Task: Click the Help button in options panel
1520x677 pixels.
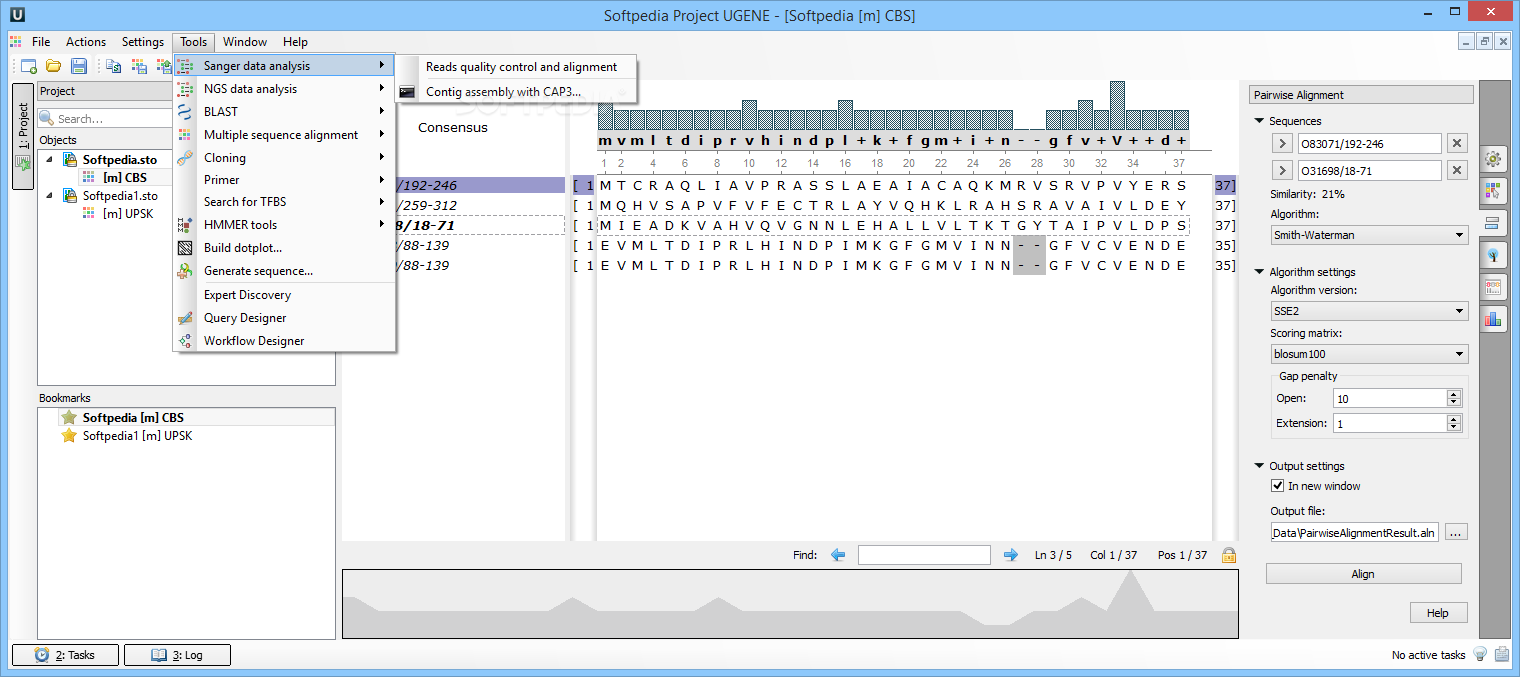Action: 1437,613
